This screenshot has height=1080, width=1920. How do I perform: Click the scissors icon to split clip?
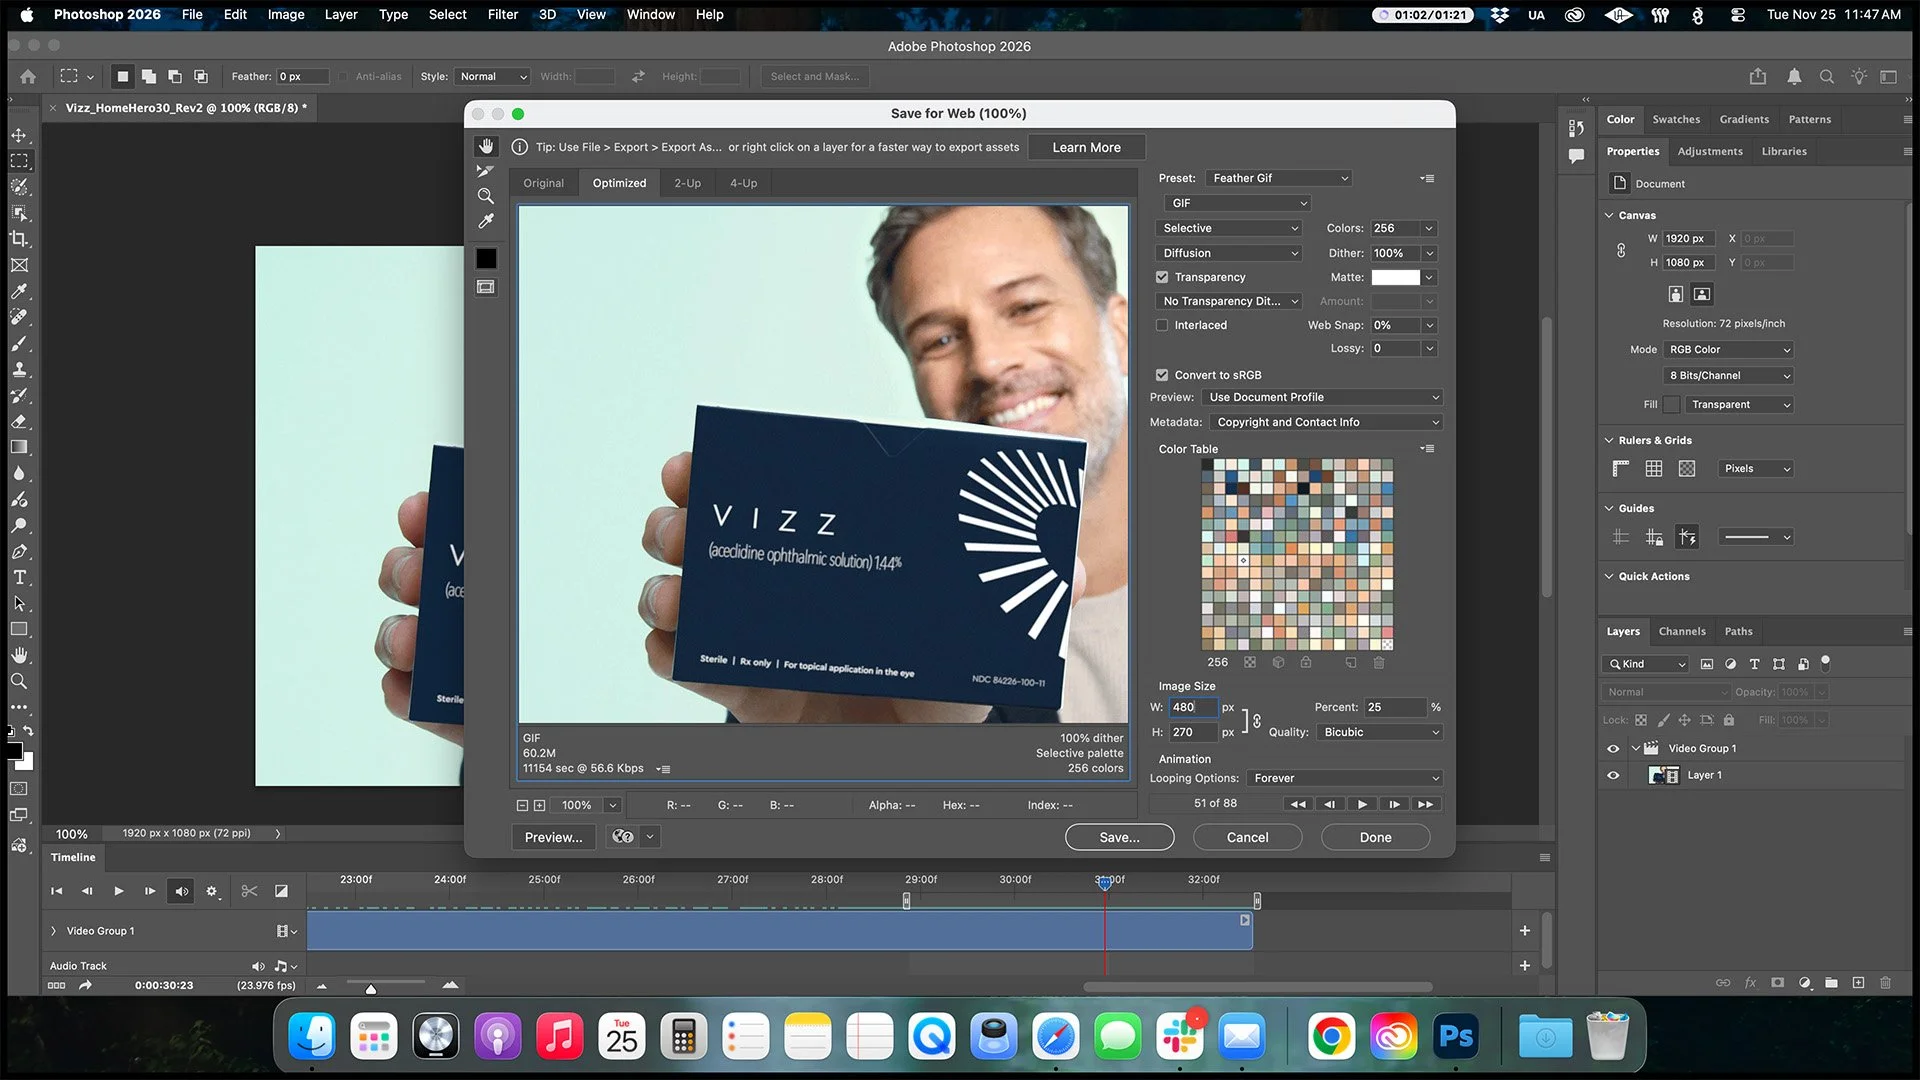pyautogui.click(x=249, y=891)
